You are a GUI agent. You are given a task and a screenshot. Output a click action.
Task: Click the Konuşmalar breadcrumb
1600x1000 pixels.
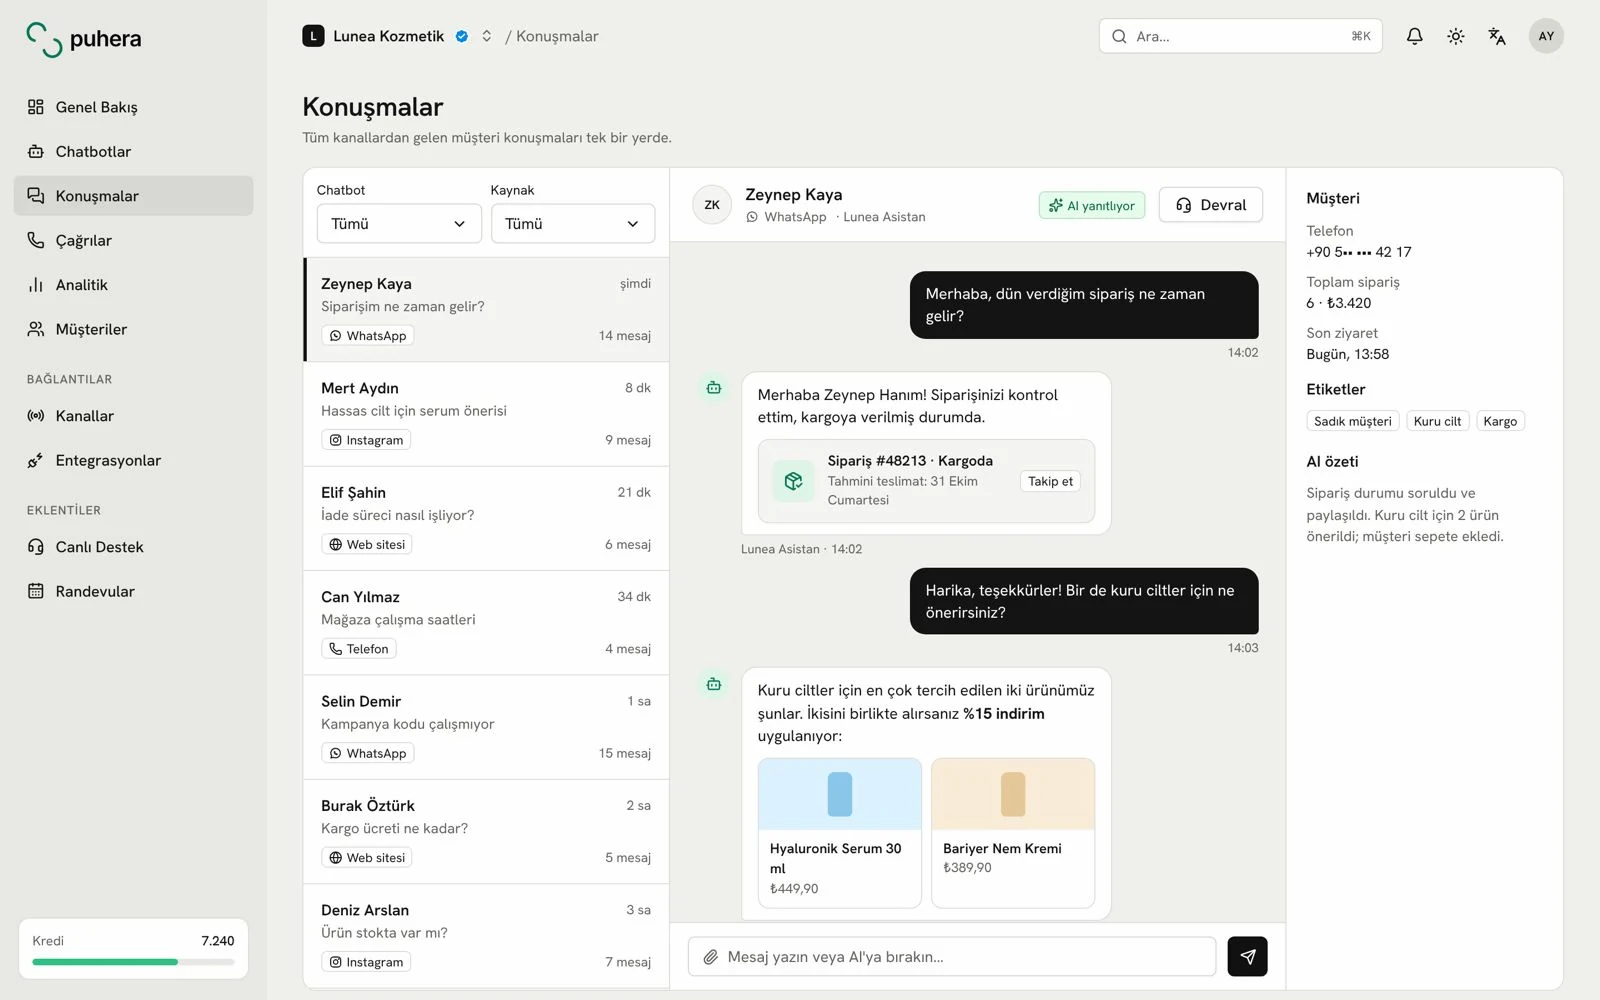click(557, 36)
